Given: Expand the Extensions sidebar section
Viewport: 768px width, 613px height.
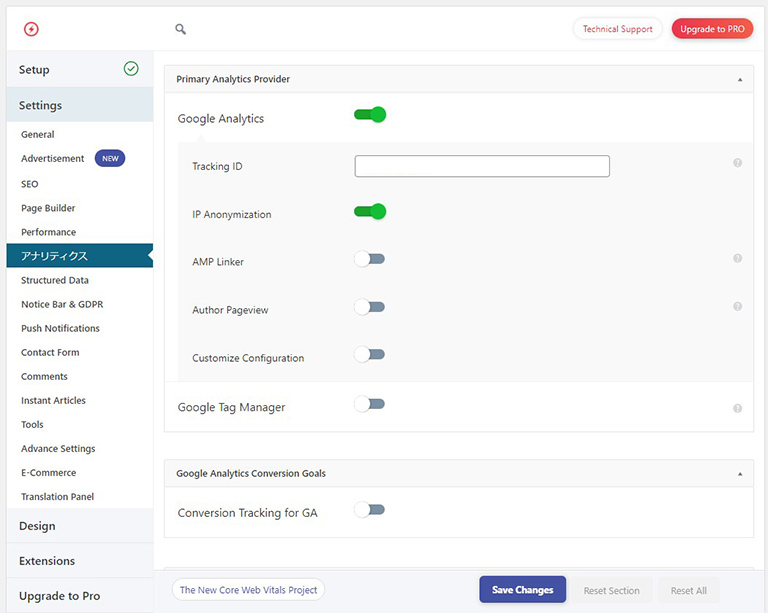Looking at the screenshot, I should (80, 561).
